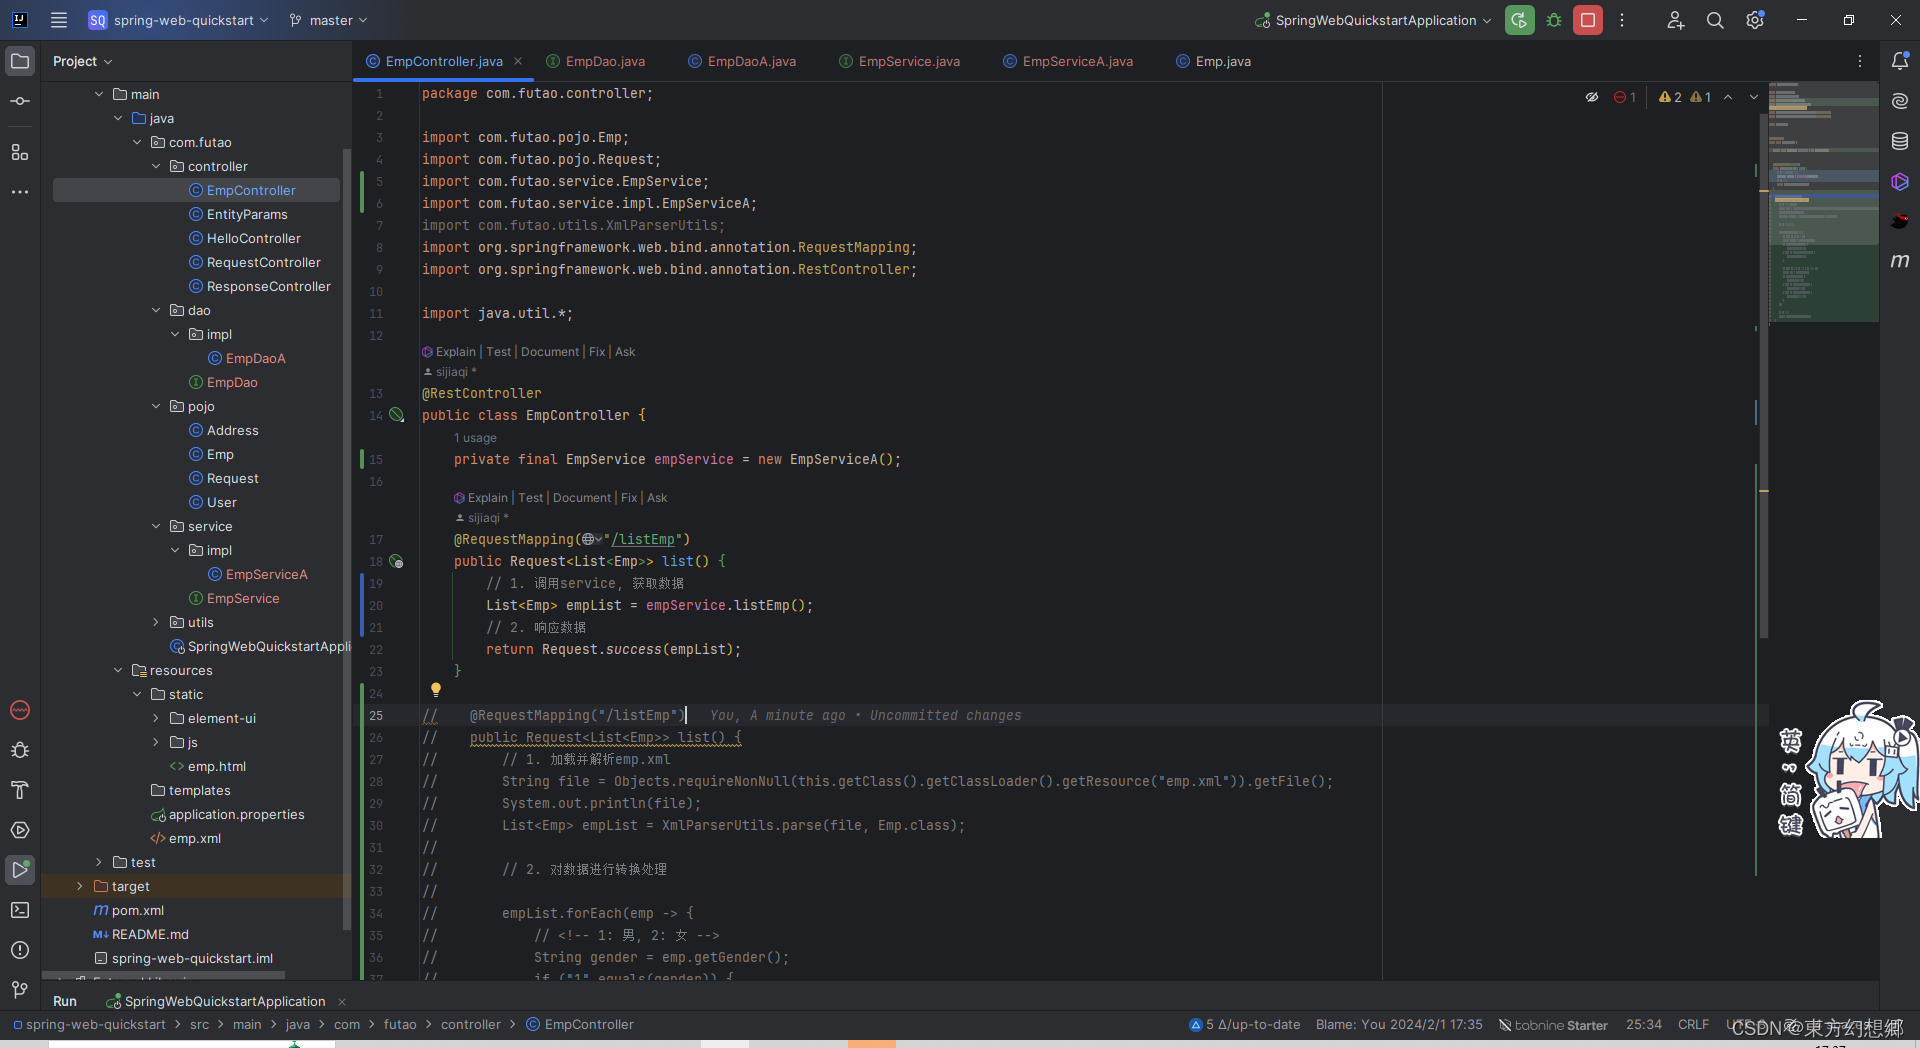Switch to EmpDaoA.java tab
The image size is (1920, 1048).
pos(743,61)
